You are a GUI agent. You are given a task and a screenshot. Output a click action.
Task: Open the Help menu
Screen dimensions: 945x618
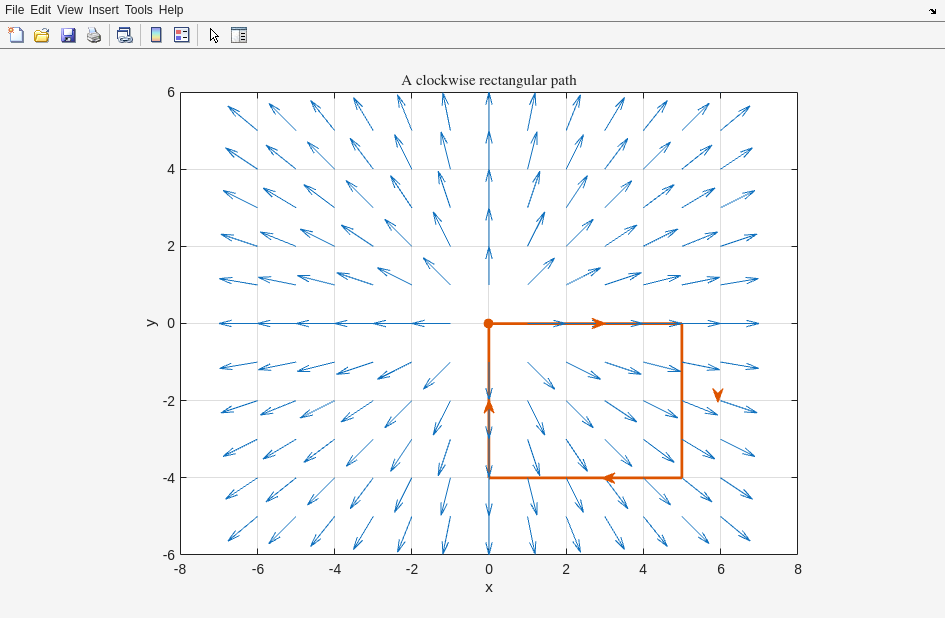(x=171, y=10)
